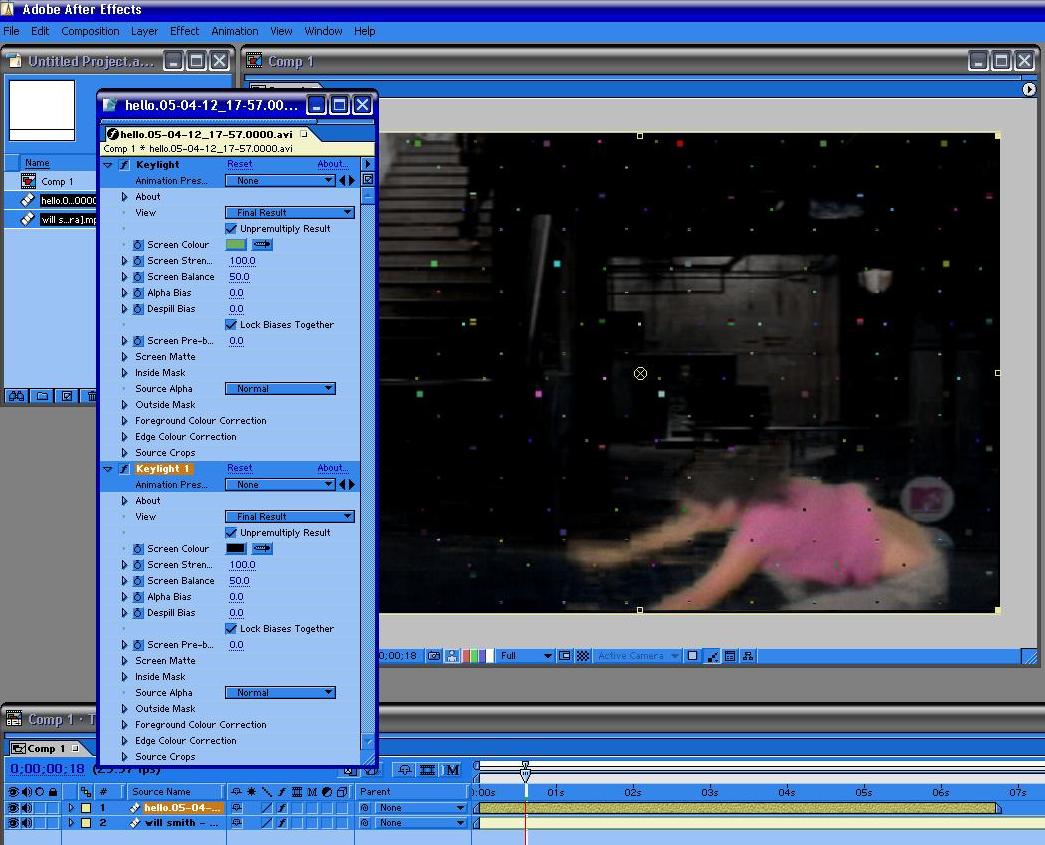Click the pick whip icon for layer 1
Image resolution: width=1045 pixels, height=845 pixels.
click(364, 808)
